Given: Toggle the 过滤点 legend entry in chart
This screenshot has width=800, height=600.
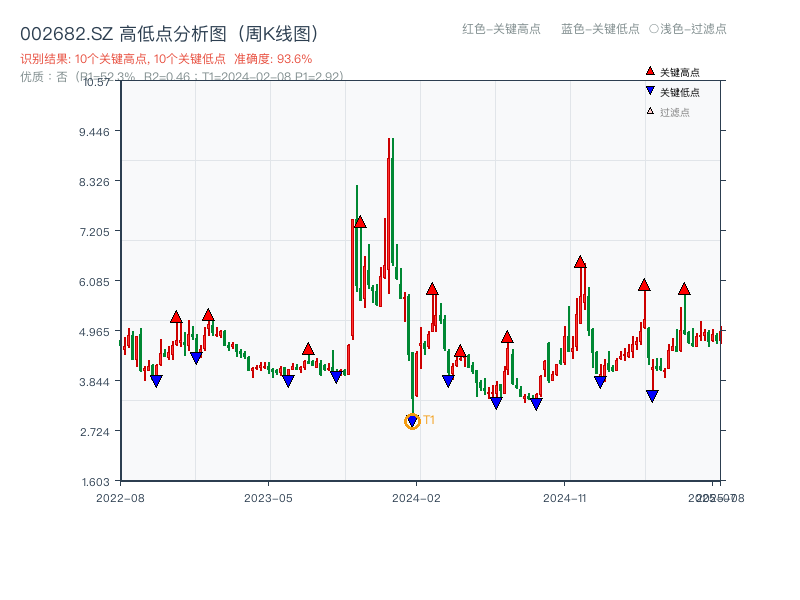Looking at the screenshot, I should pyautogui.click(x=668, y=112).
